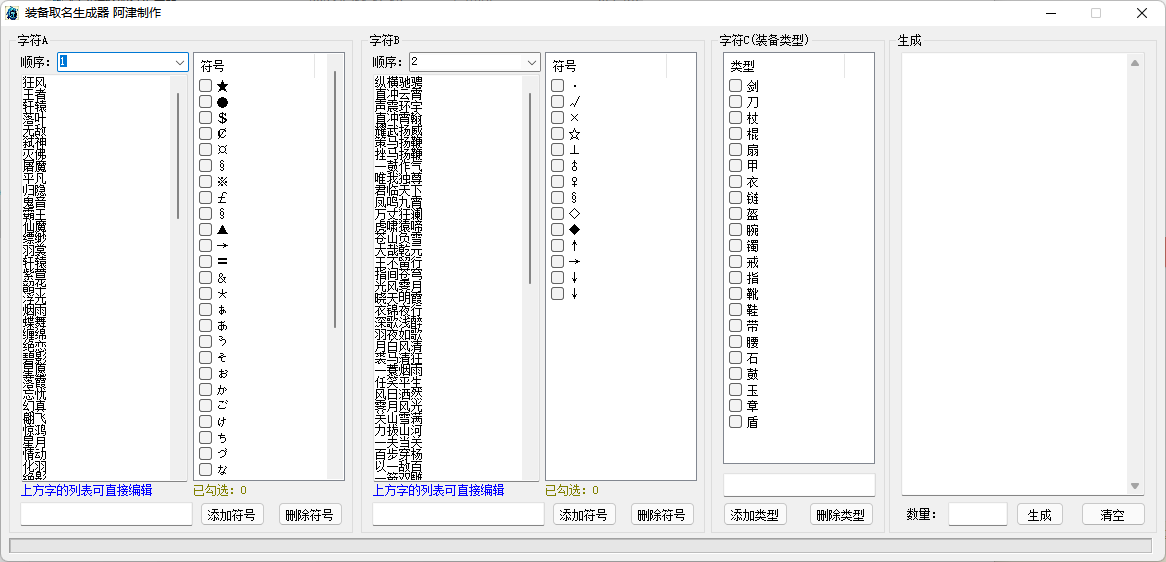Clear output with the 清空 button

pyautogui.click(x=1112, y=514)
